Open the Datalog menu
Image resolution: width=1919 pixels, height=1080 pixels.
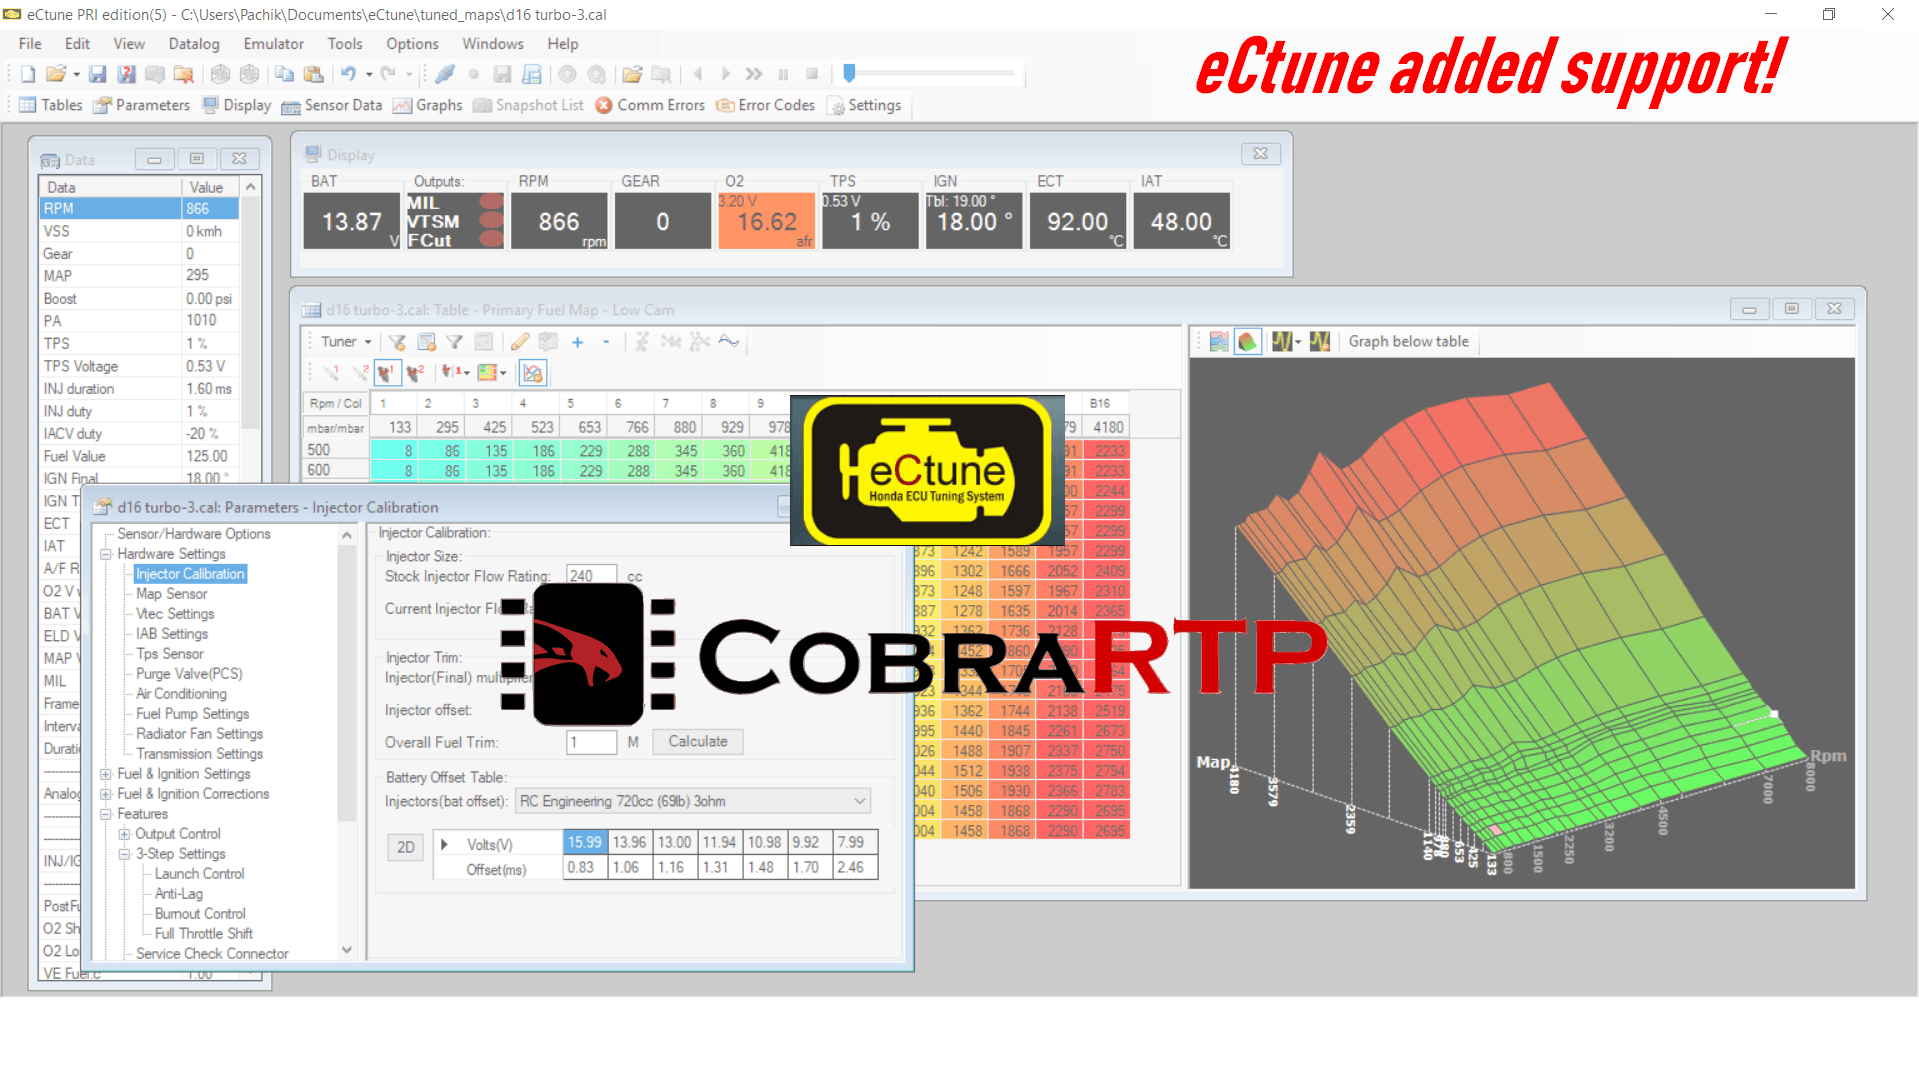[193, 44]
